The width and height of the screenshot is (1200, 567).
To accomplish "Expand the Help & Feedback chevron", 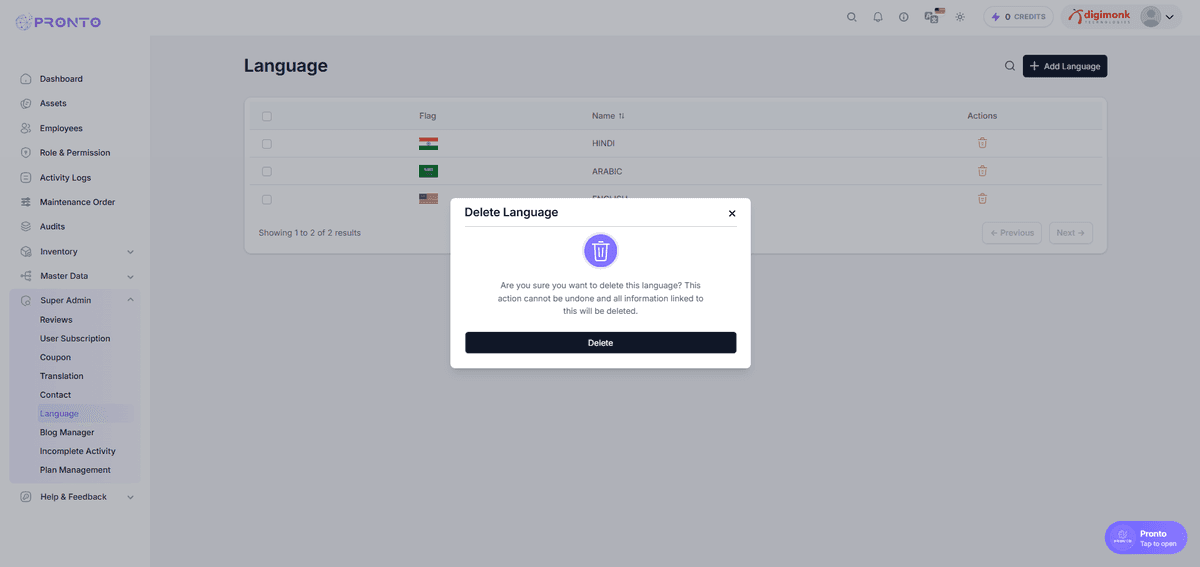I will click(130, 497).
